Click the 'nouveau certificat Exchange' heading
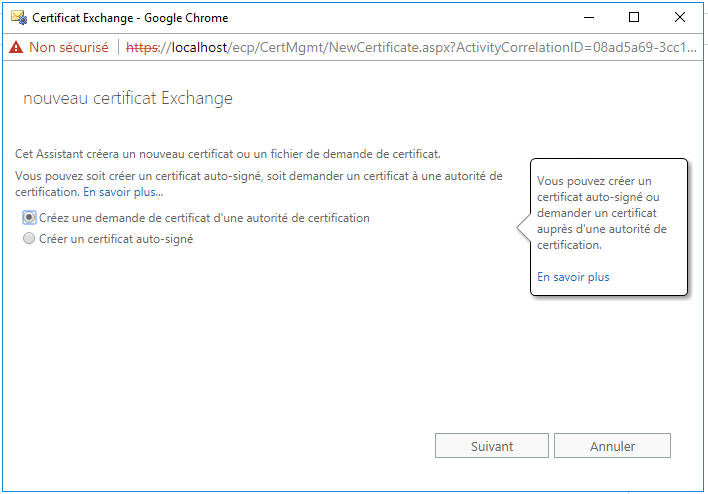 click(x=128, y=98)
